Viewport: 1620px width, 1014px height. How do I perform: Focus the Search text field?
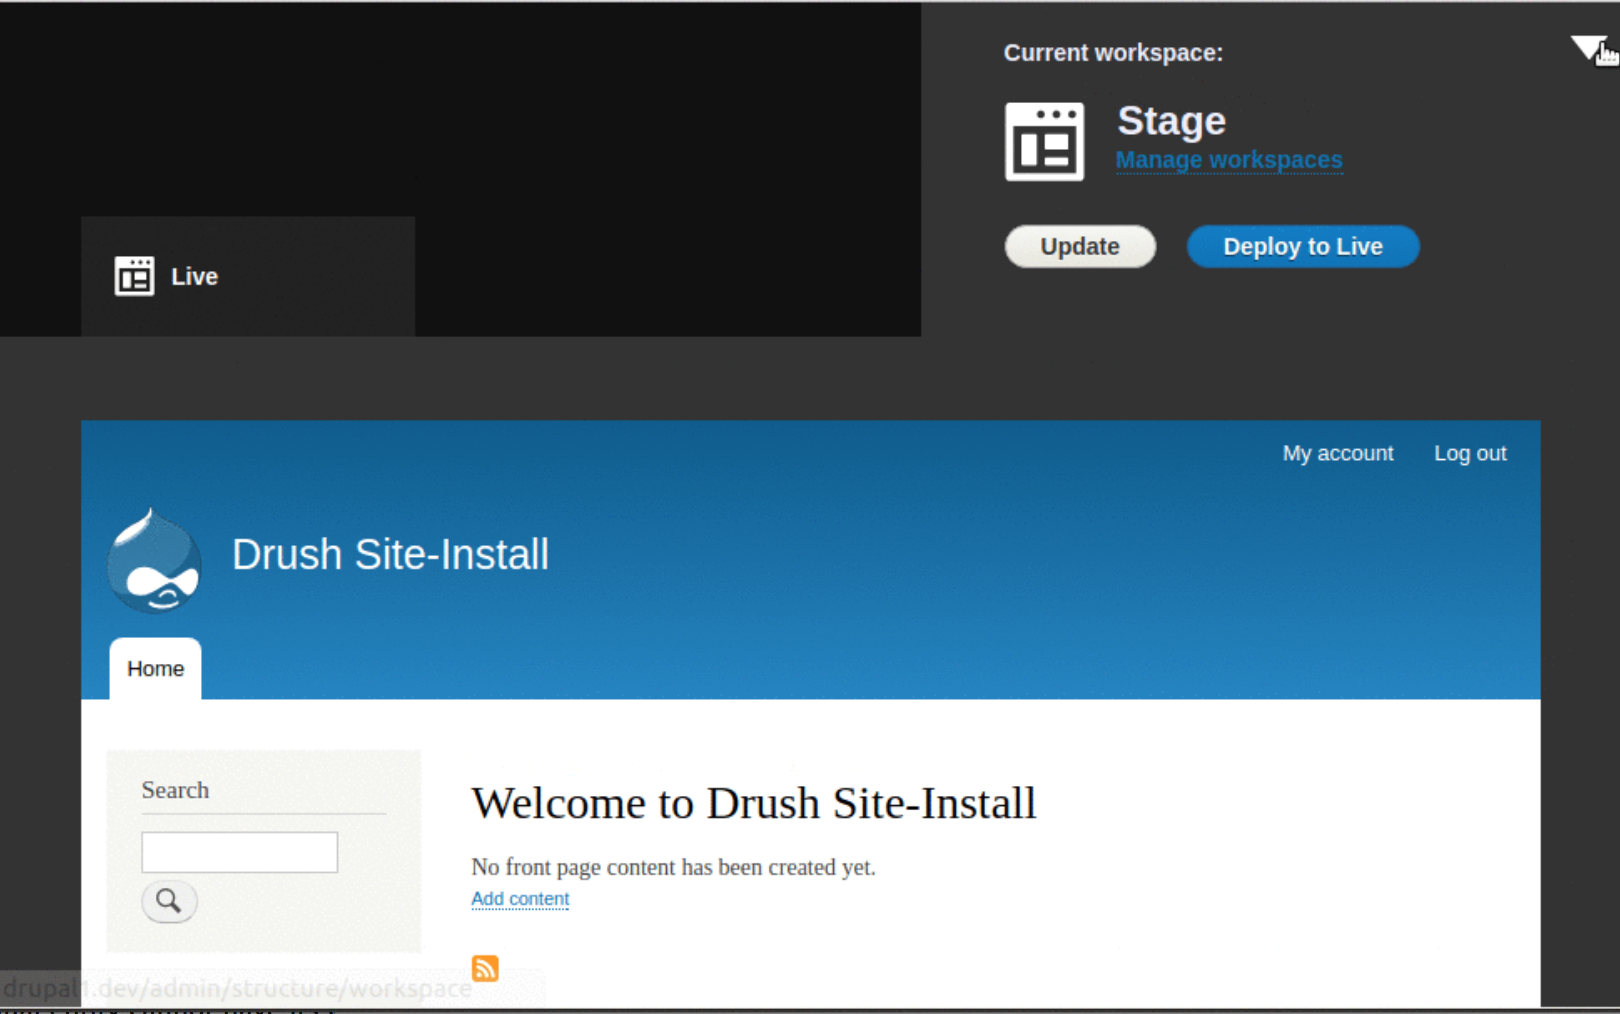239,852
